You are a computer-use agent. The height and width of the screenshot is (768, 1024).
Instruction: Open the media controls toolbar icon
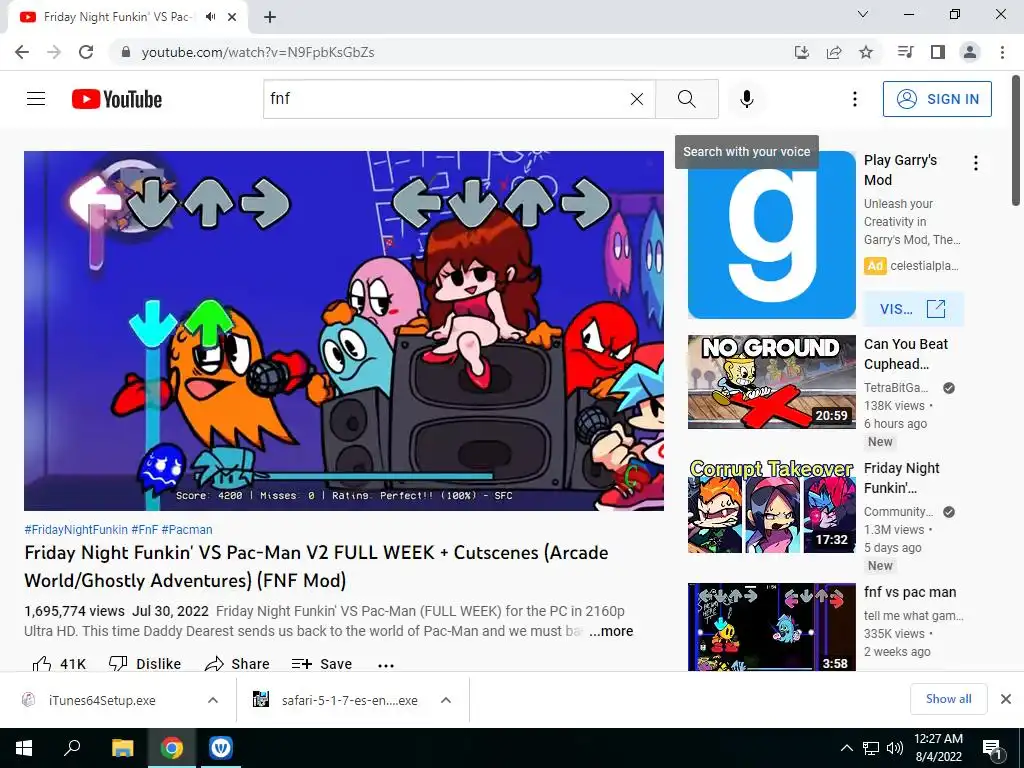coord(905,52)
